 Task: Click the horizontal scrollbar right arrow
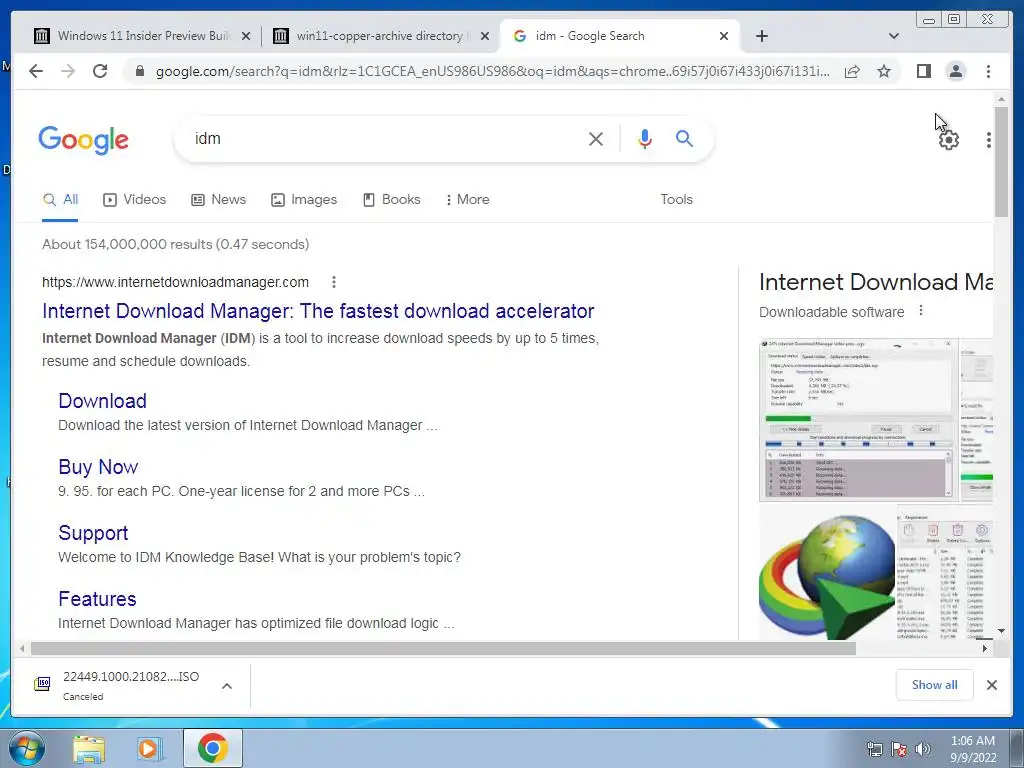tap(985, 648)
